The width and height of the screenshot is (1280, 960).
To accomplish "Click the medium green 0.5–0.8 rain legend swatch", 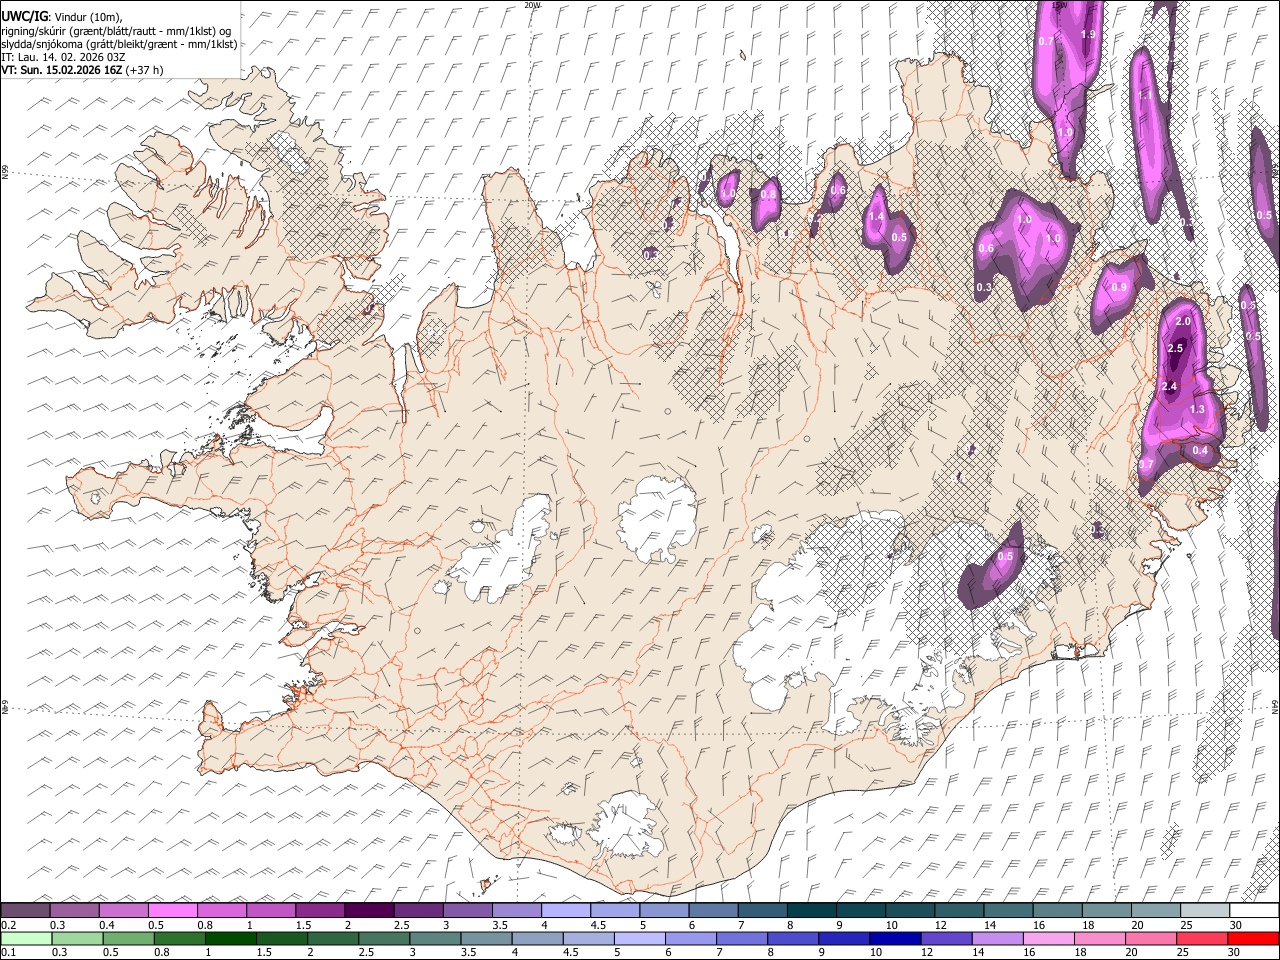I will pyautogui.click(x=129, y=938).
